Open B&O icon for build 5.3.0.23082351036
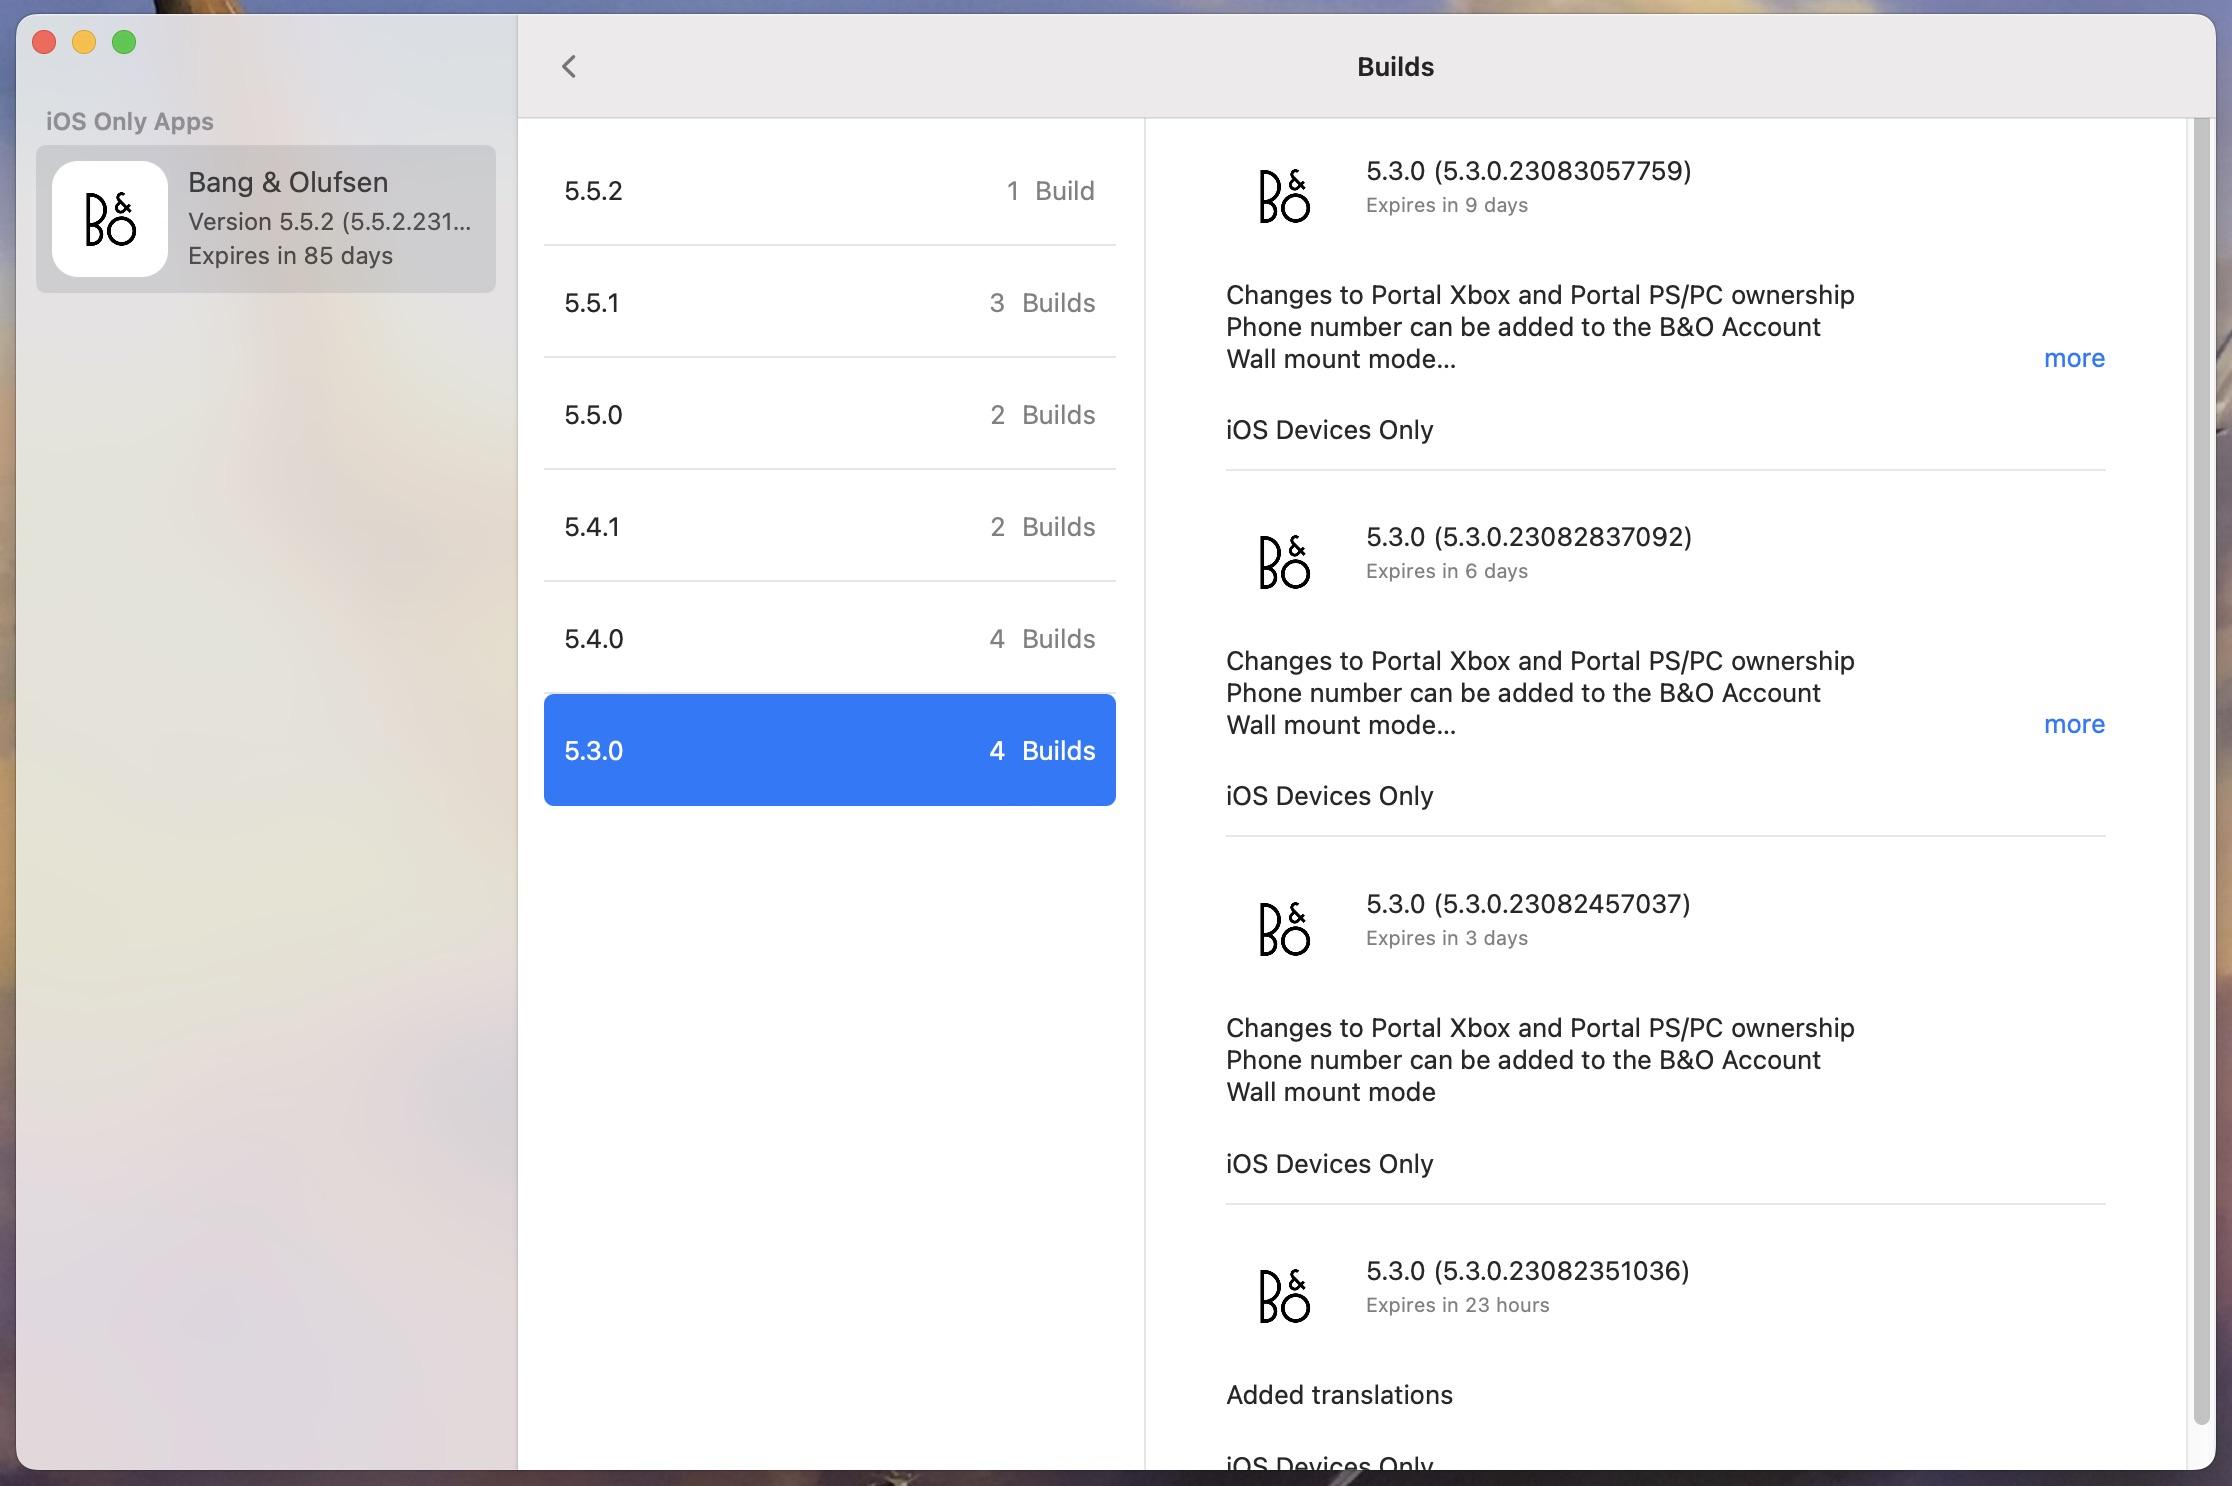The image size is (2232, 1486). click(x=1284, y=1296)
